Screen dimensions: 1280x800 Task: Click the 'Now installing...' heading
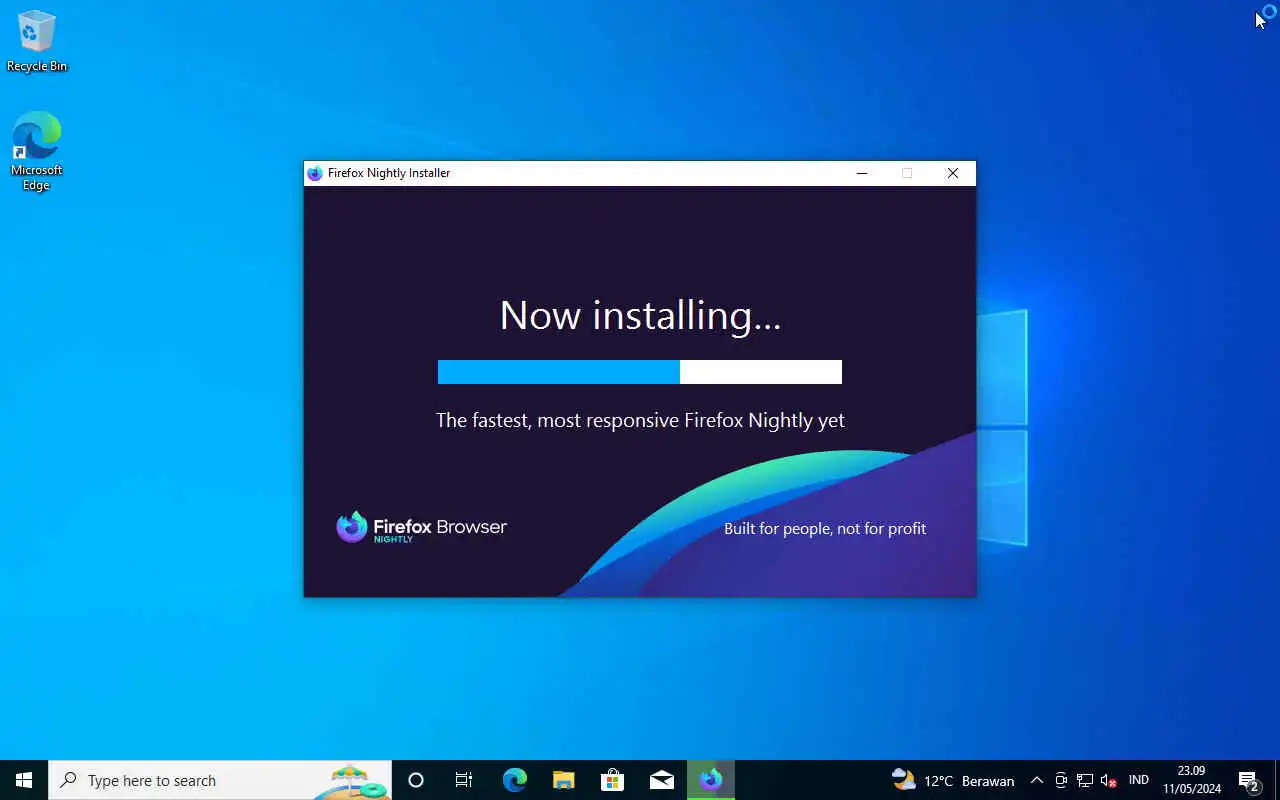click(x=640, y=315)
